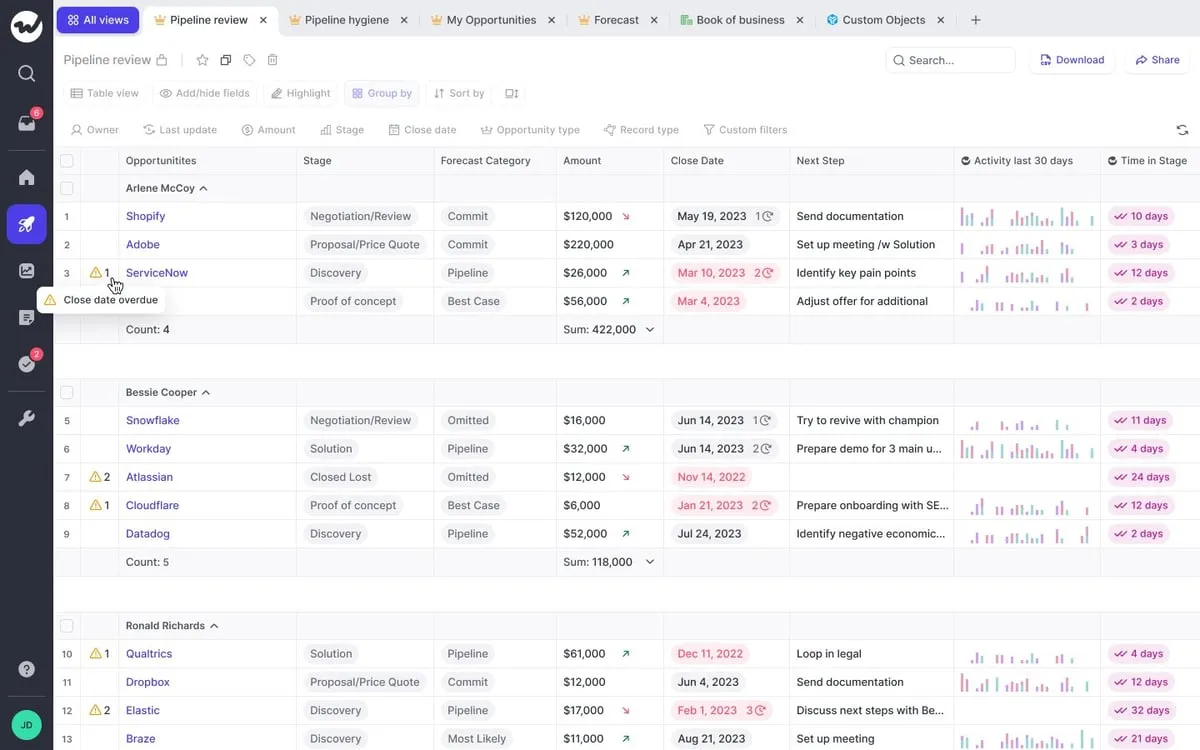
Task: Open the Dropbox opportunity link
Action: coord(148,682)
